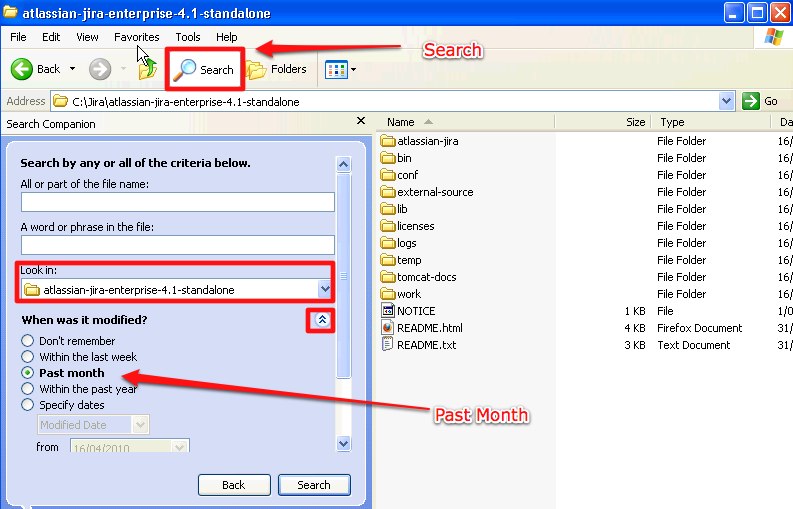Click the file name search field
This screenshot has height=509, width=793.
(x=178, y=202)
